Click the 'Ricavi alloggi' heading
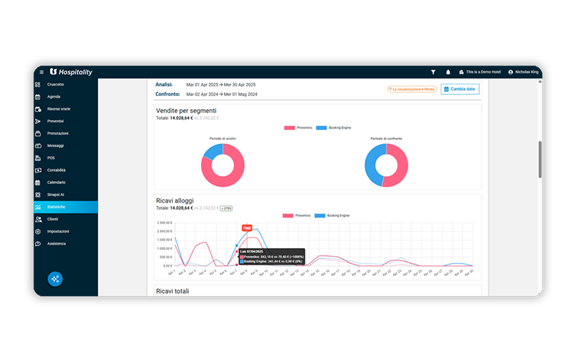 pos(174,201)
